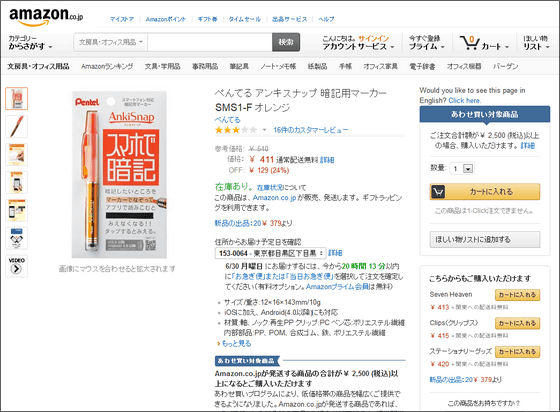Click the カートに入れる main button
This screenshot has height=412, width=560.
[x=485, y=192]
